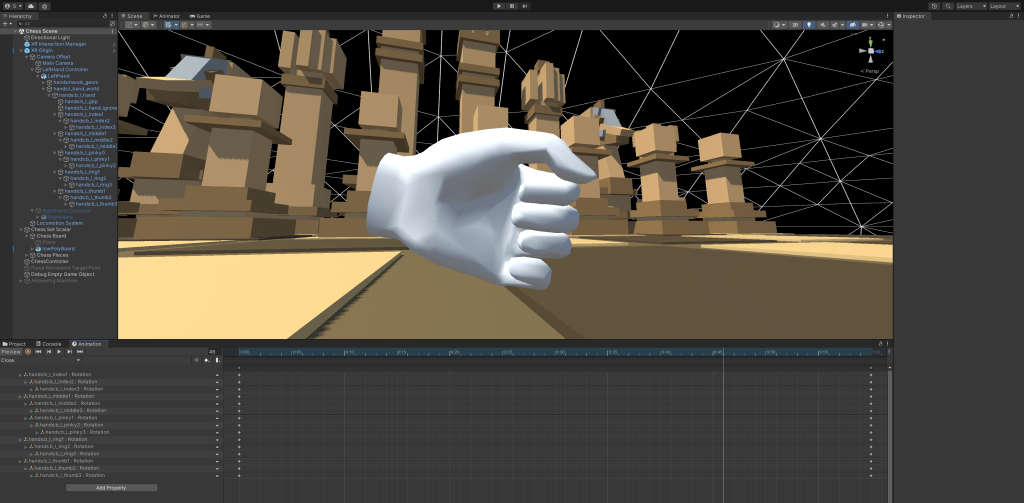Switch to the Game tab

point(199,16)
